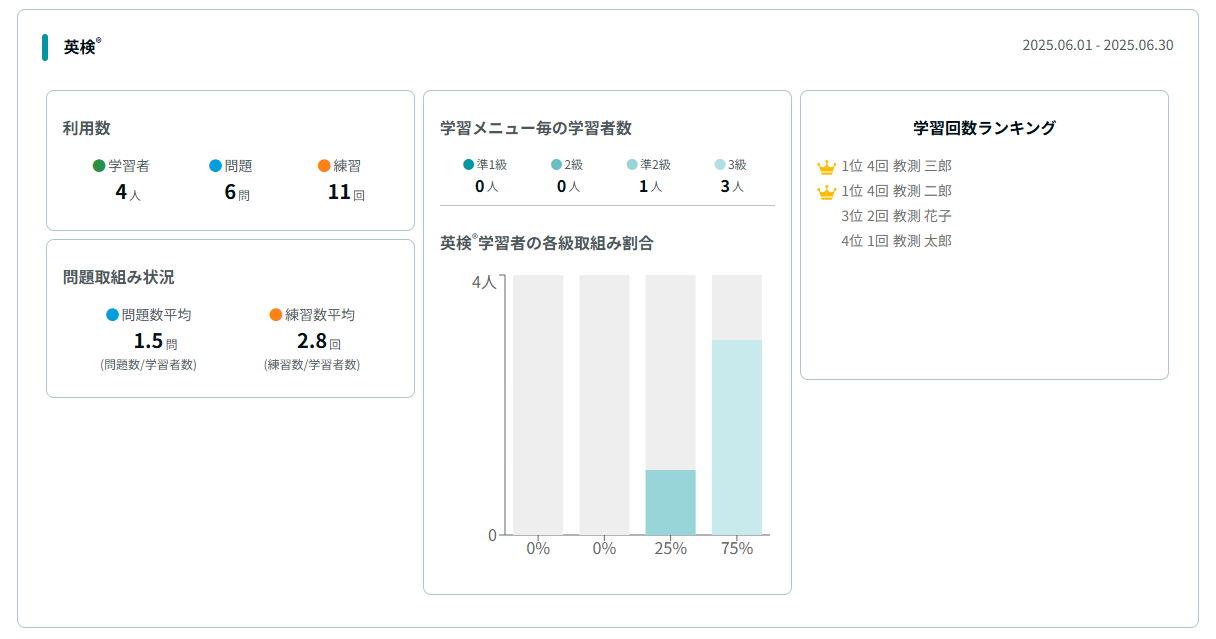Click the 利用数 panel heading
The image size is (1216, 639).
click(86, 128)
